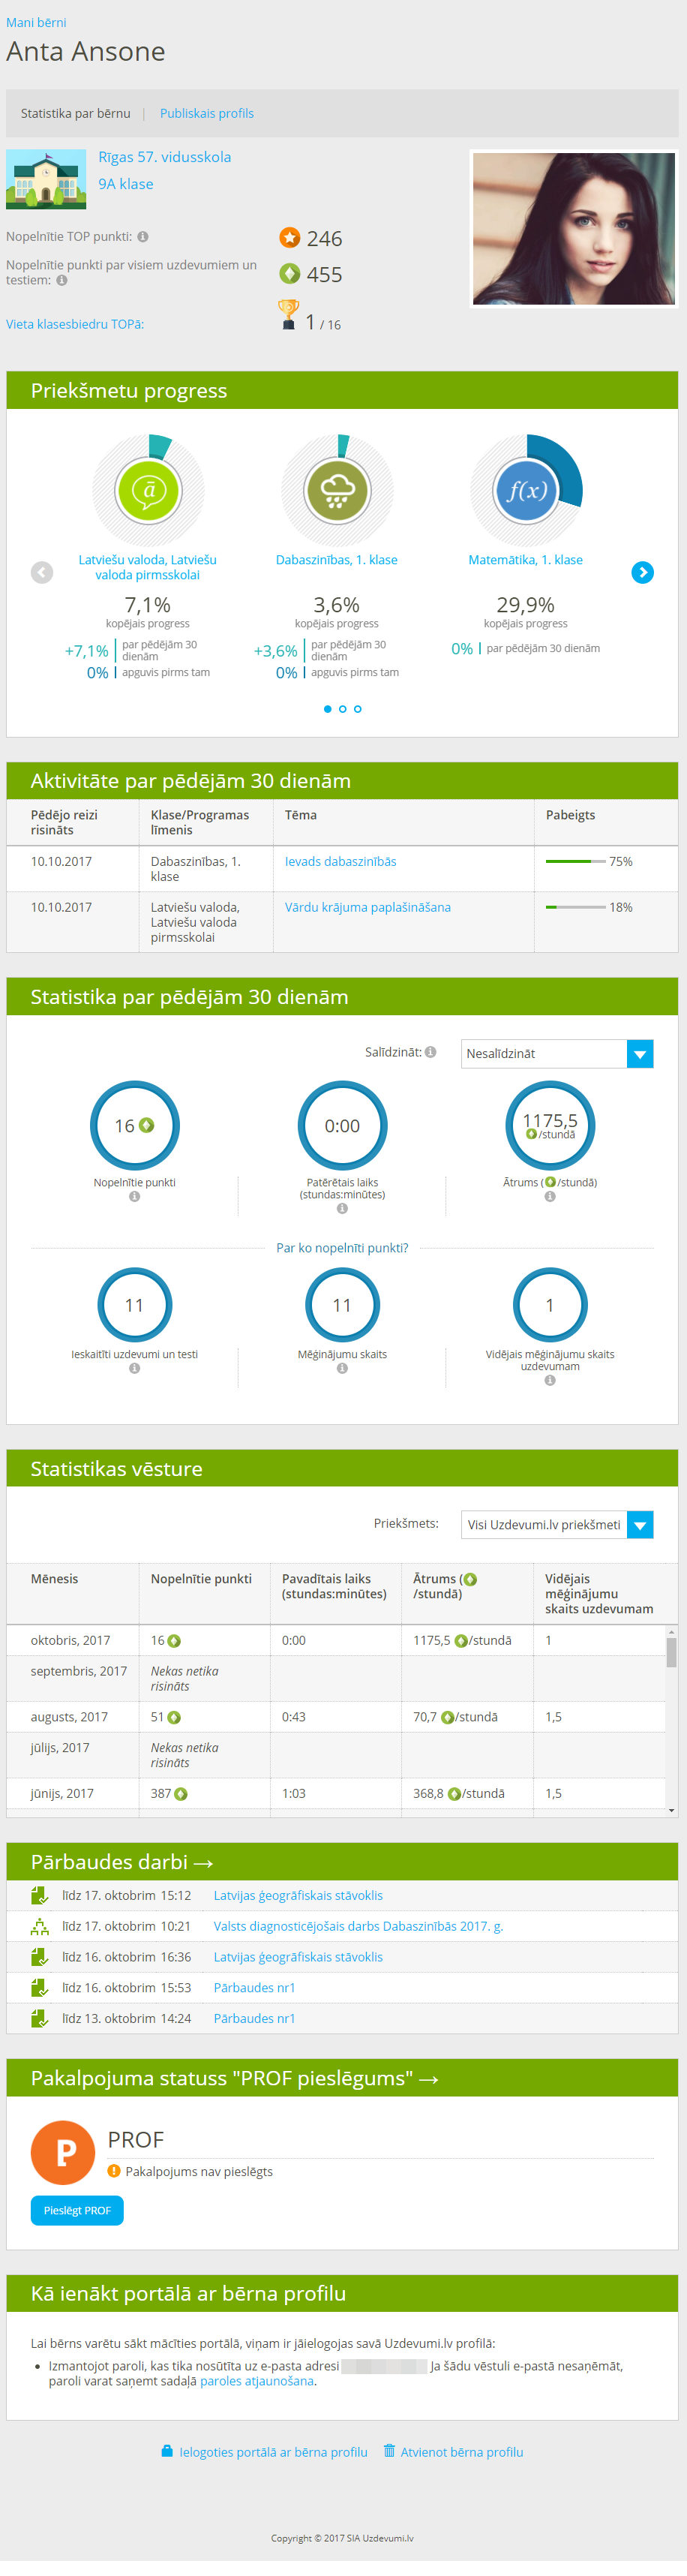Viewport: 687px width, 2576px height.
Task: Open the Nesalīdzināt comparison dropdown
Action: (557, 1053)
